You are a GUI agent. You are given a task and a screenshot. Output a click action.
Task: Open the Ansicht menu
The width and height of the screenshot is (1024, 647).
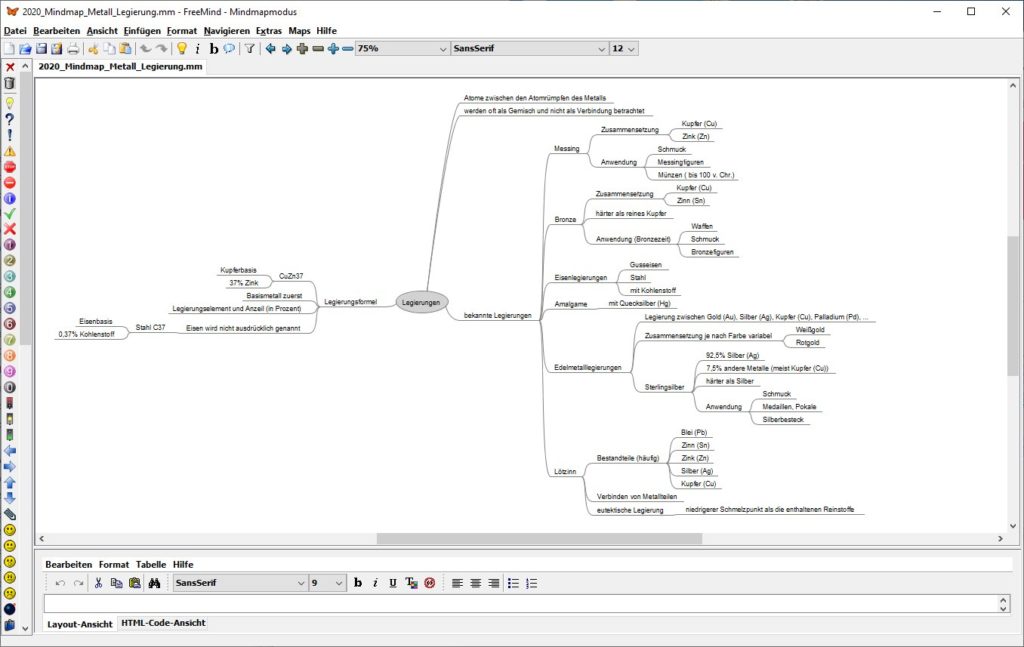click(x=102, y=31)
